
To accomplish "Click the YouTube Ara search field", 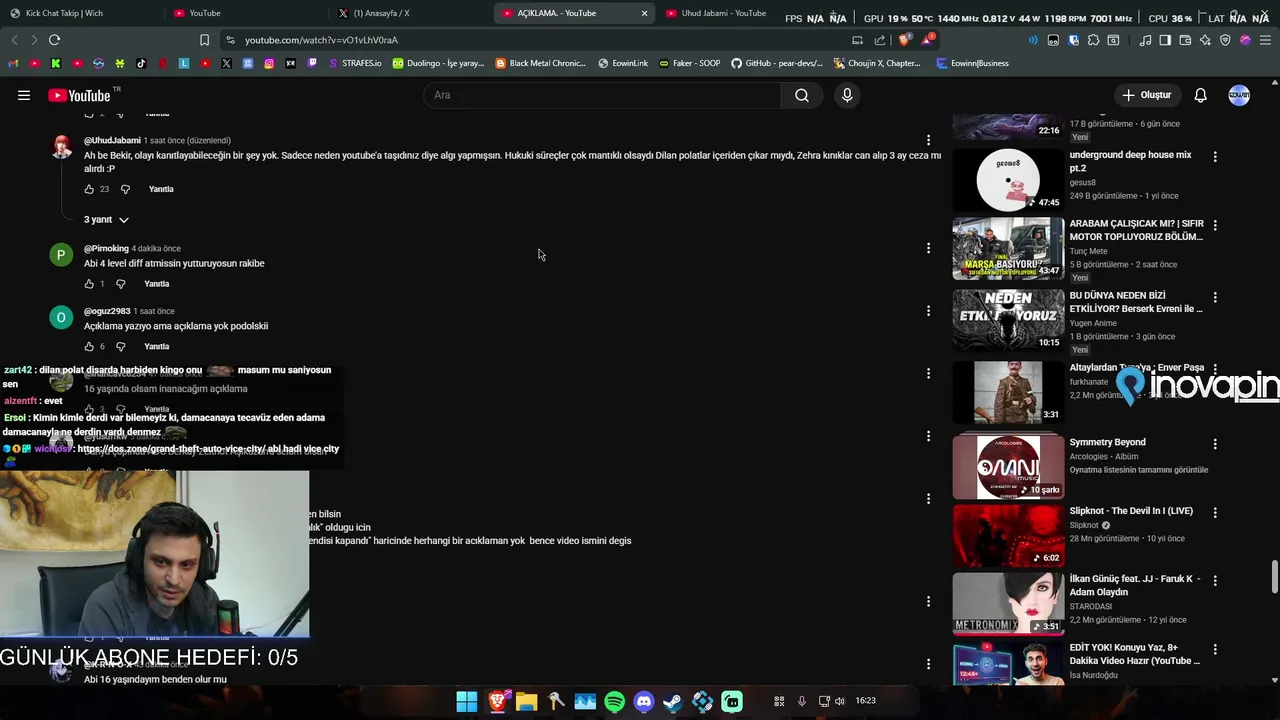I will click(x=603, y=95).
